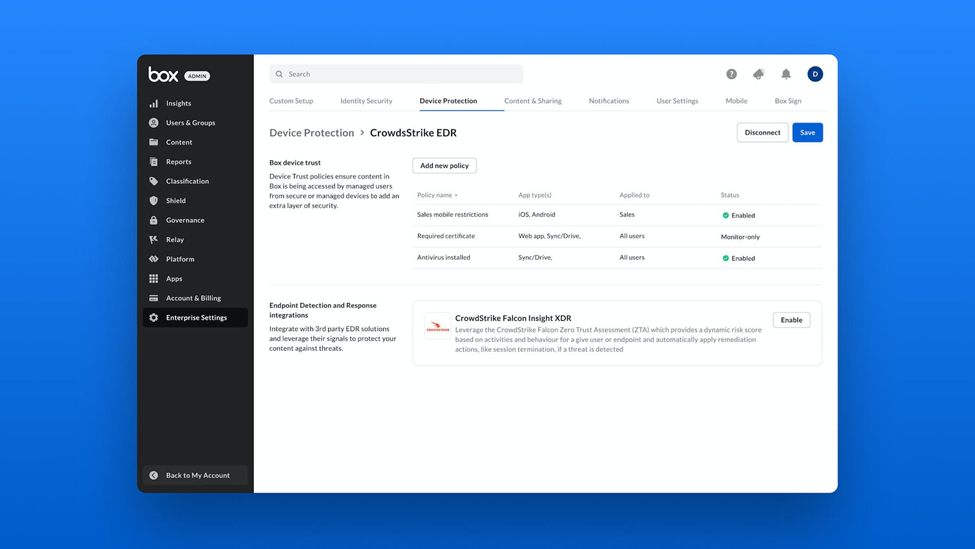Open the Notifications tab
Screen dimensions: 975x549
[609, 101]
